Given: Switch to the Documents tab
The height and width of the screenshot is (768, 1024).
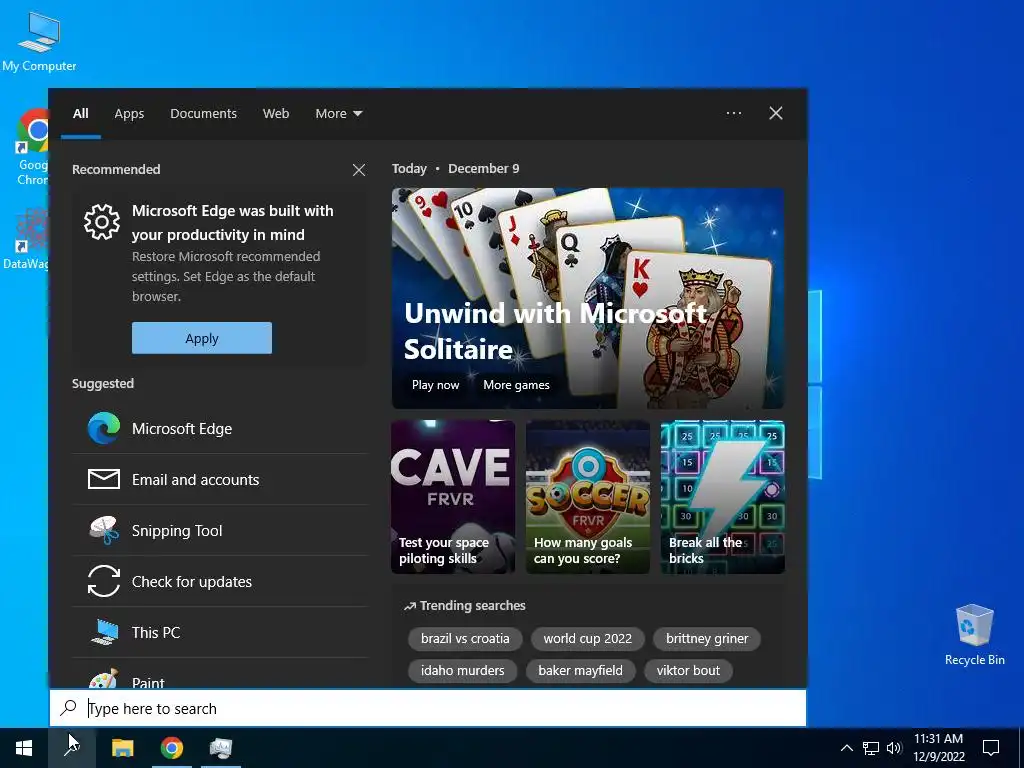Looking at the screenshot, I should click(203, 114).
